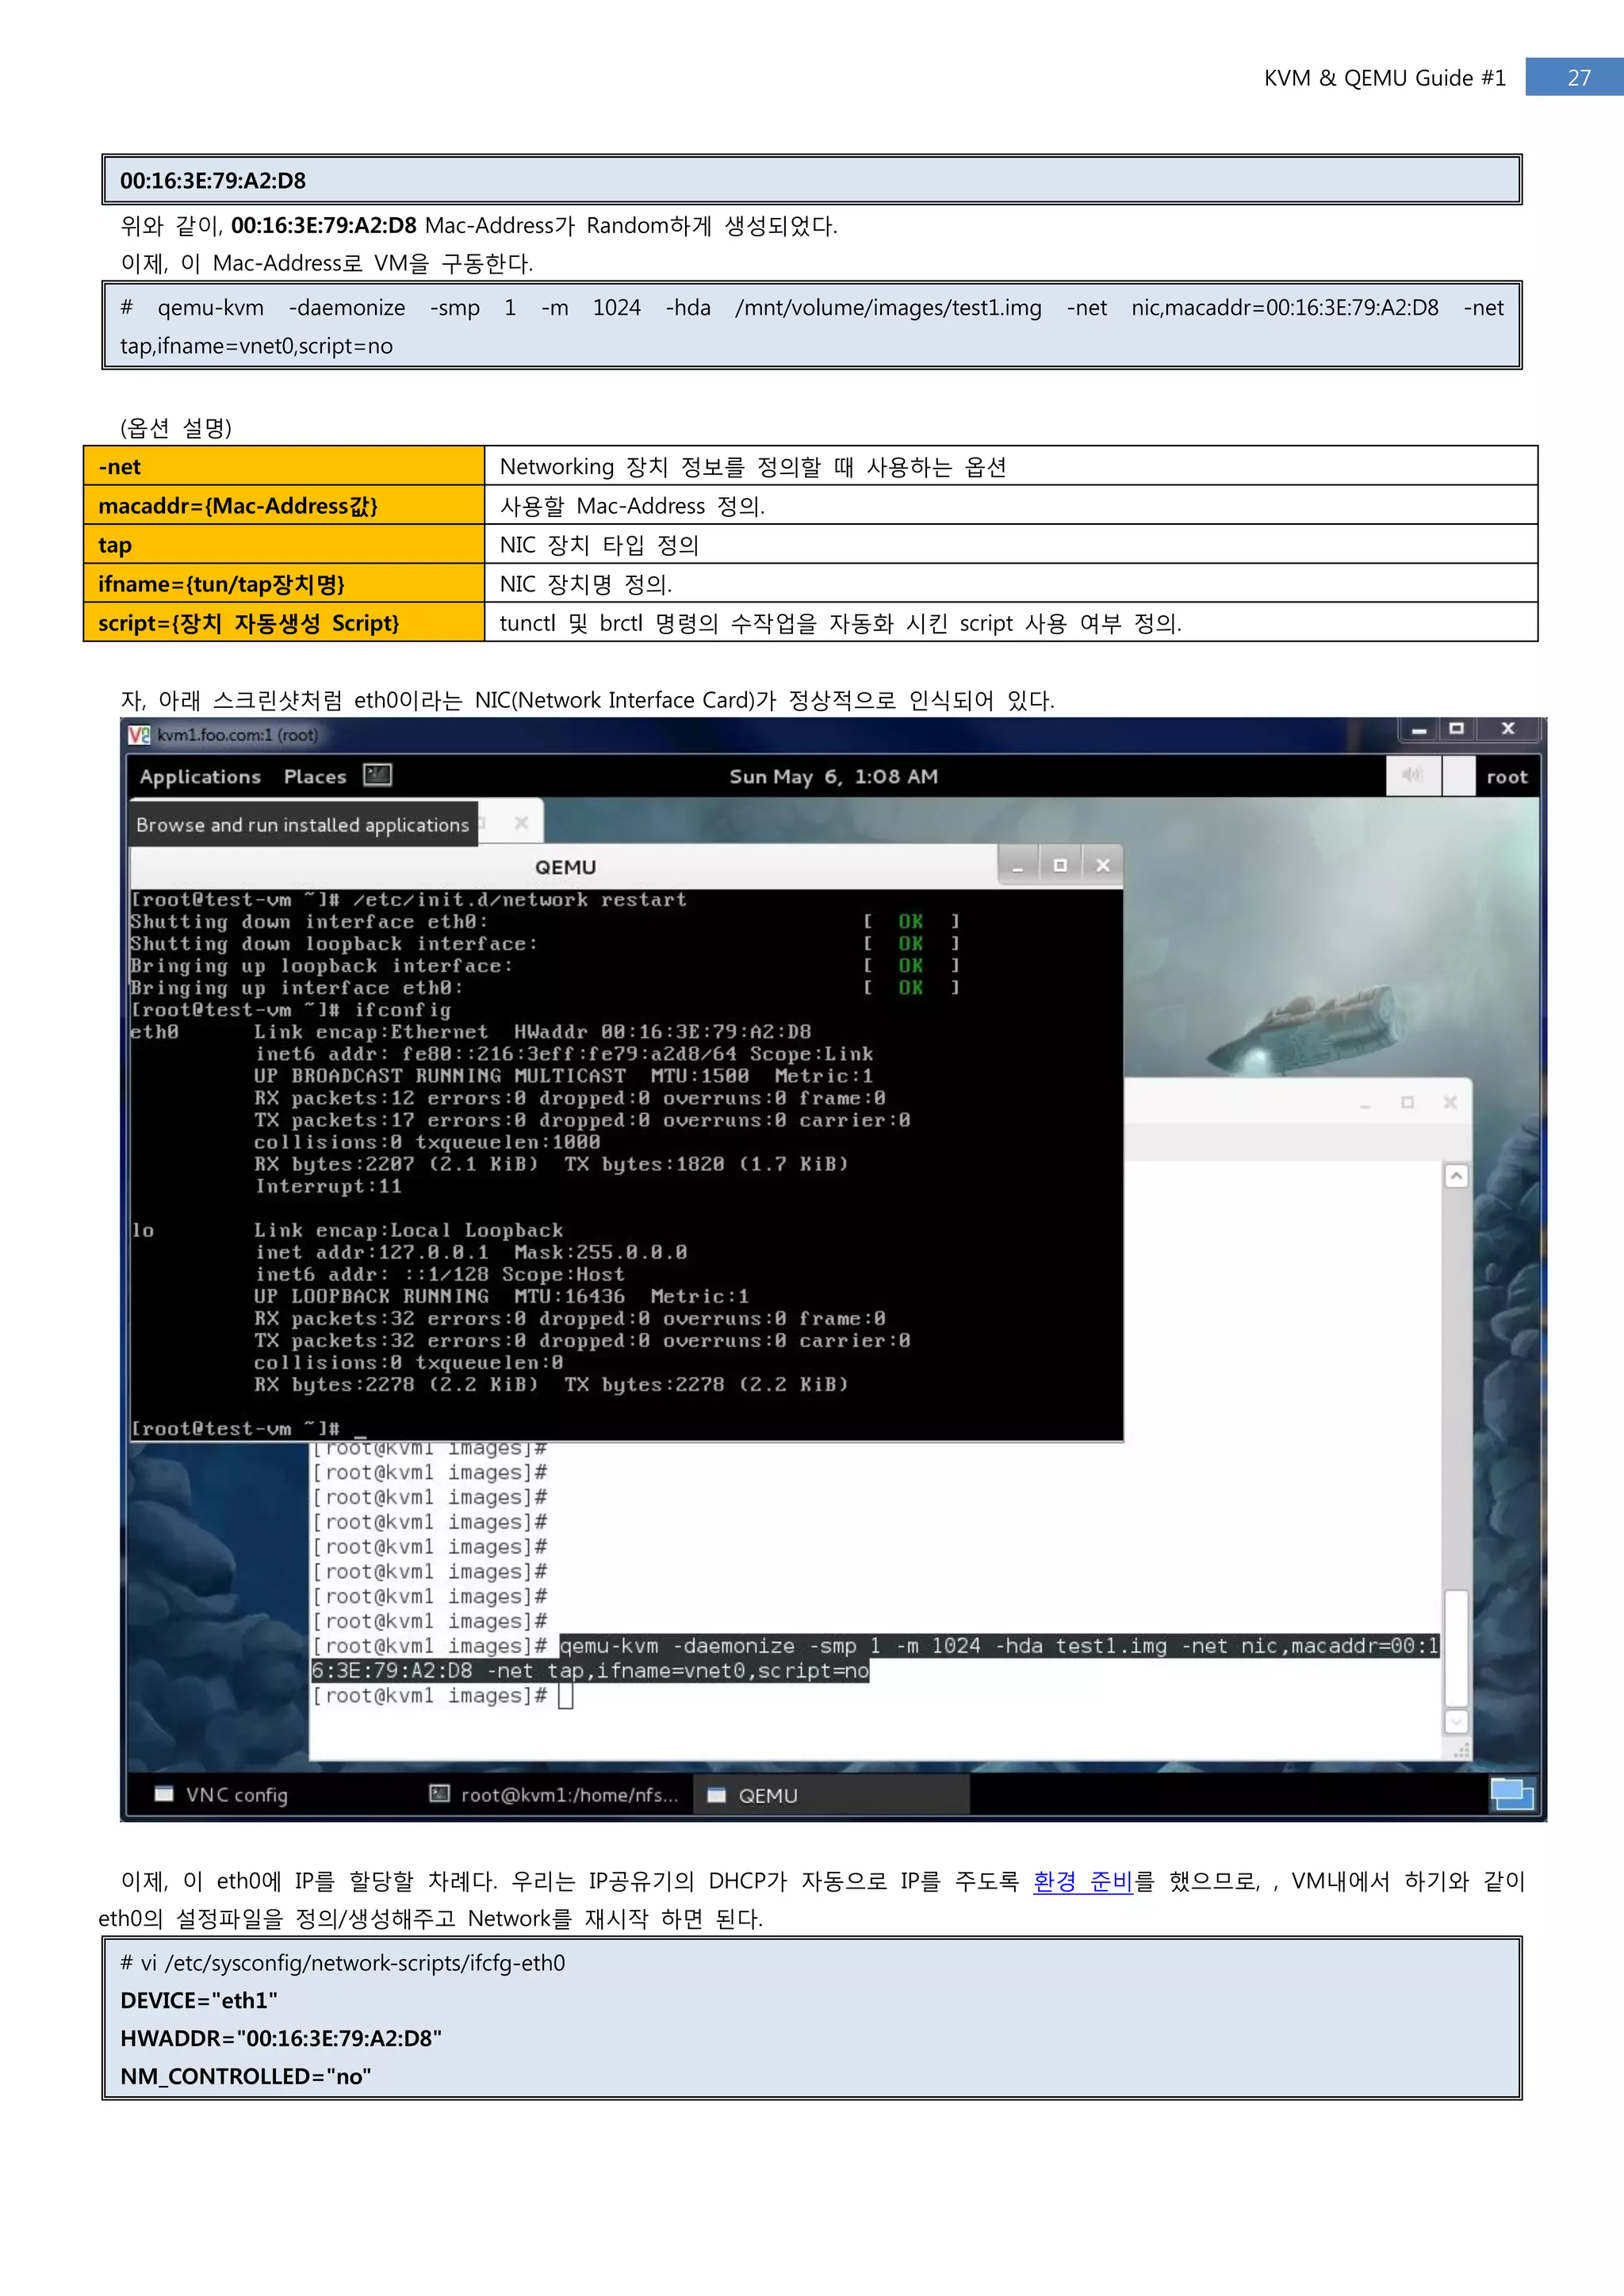Click the Browse and run installed applications tooltip
This screenshot has width=1624, height=2296.
(x=303, y=825)
